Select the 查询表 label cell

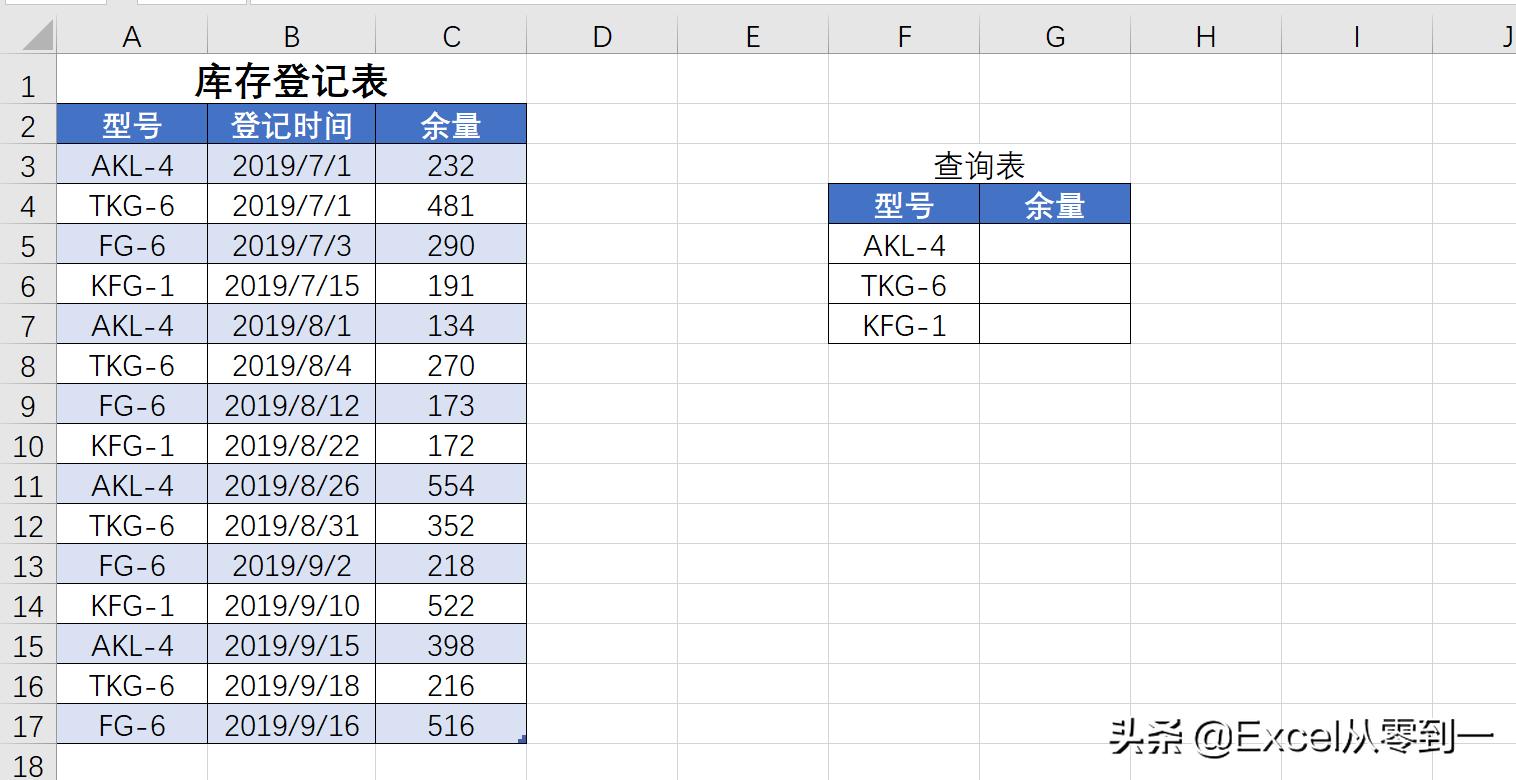pyautogui.click(x=978, y=163)
